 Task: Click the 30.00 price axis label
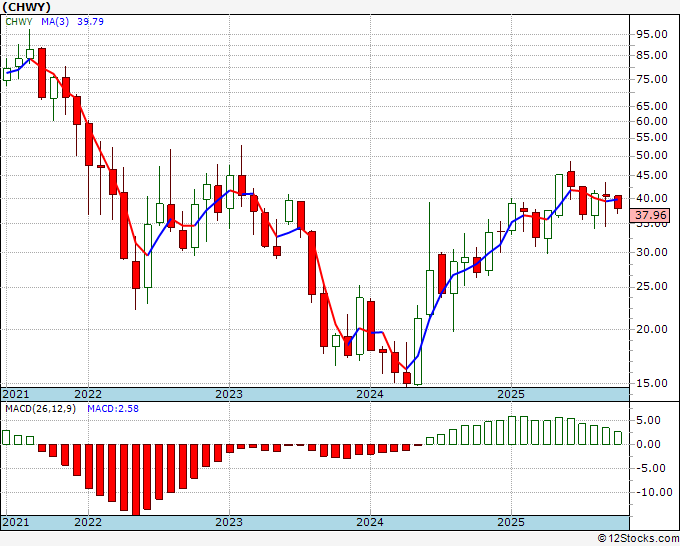(651, 252)
